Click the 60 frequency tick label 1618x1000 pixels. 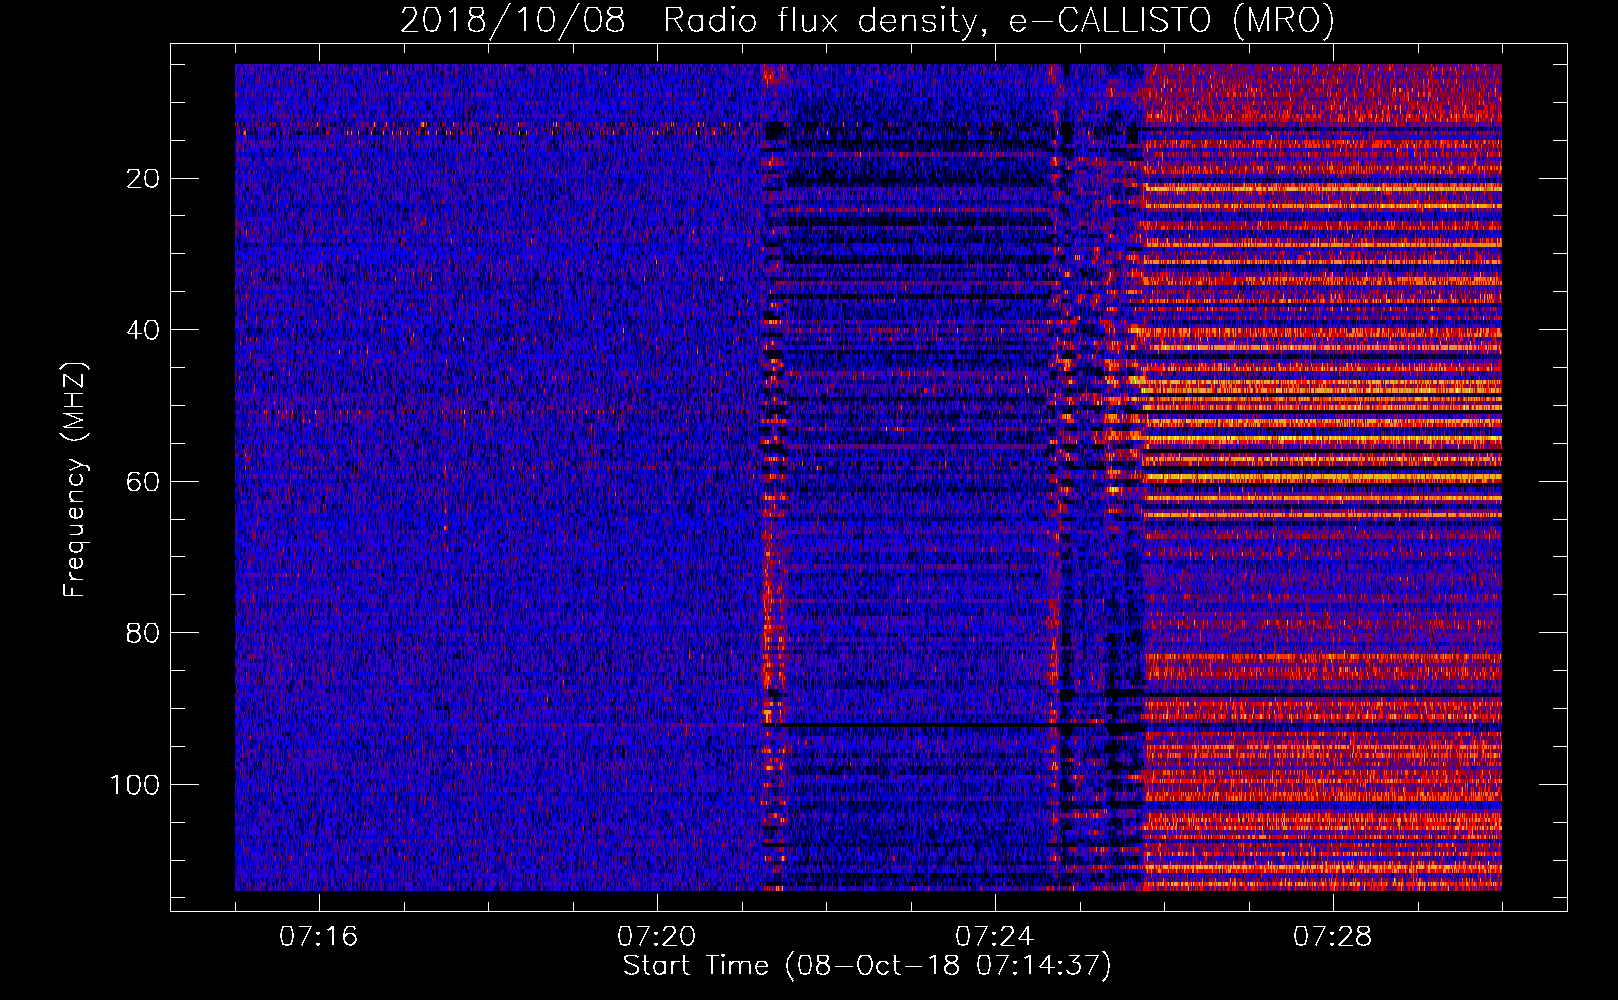click(x=144, y=482)
